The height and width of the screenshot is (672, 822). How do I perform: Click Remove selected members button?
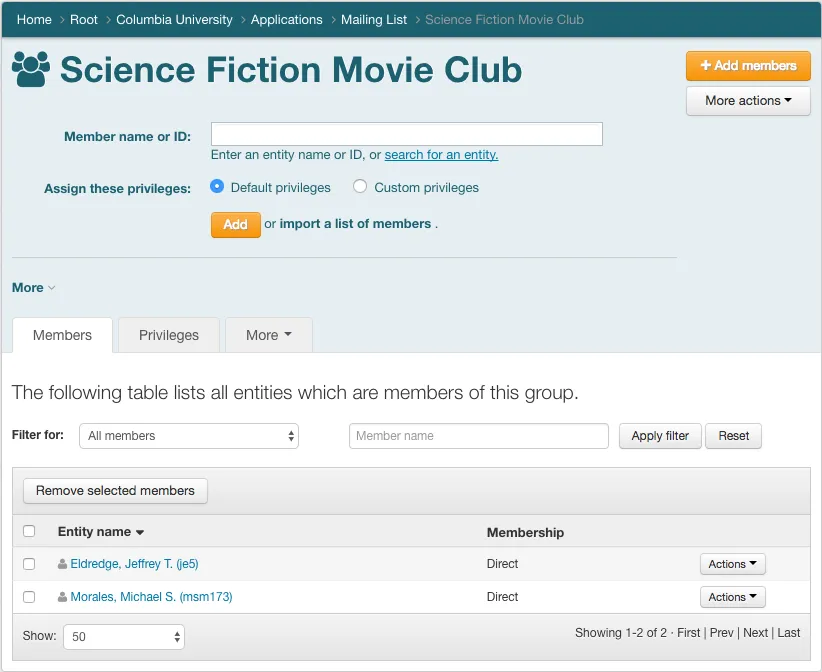115,491
